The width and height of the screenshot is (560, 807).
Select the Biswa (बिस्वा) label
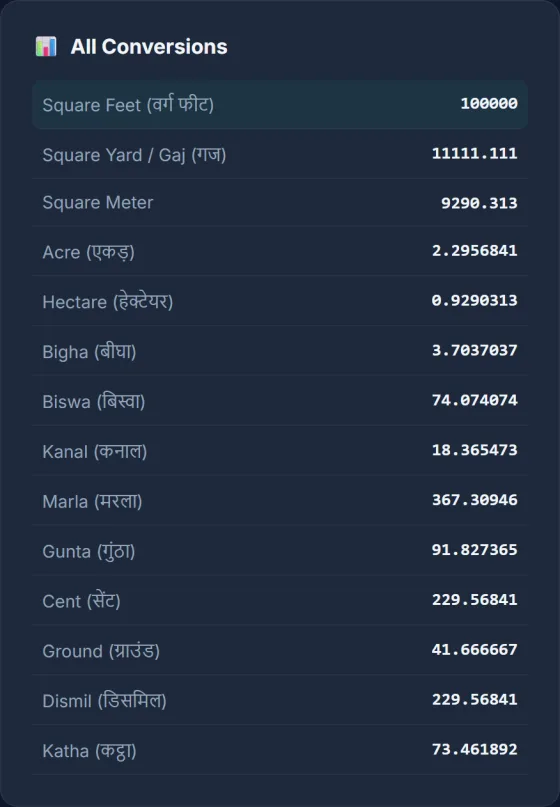click(94, 401)
